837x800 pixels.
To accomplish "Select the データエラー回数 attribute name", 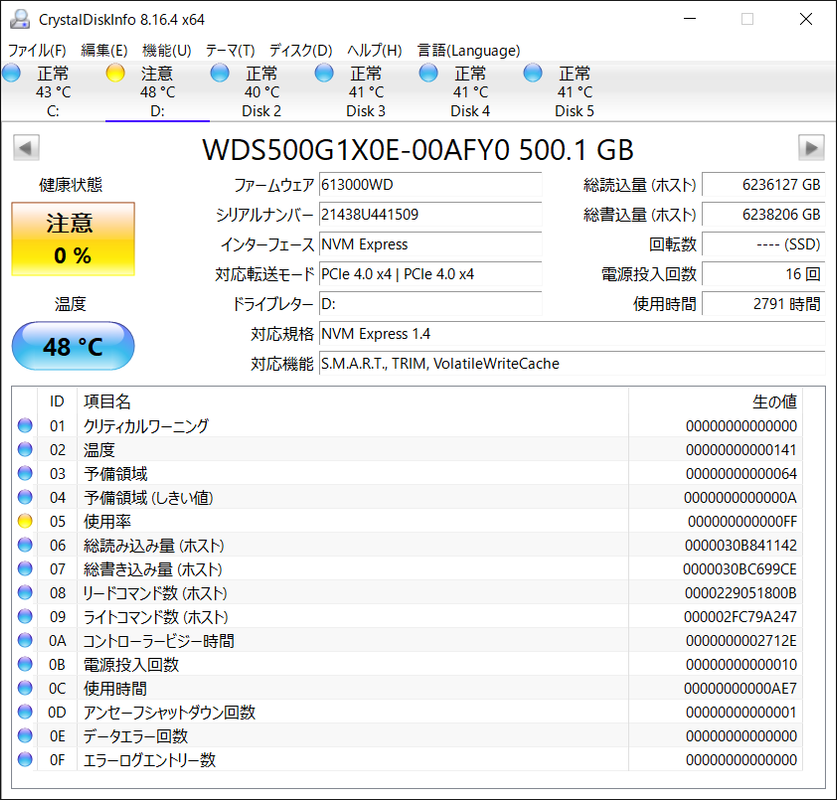I will 136,736.
